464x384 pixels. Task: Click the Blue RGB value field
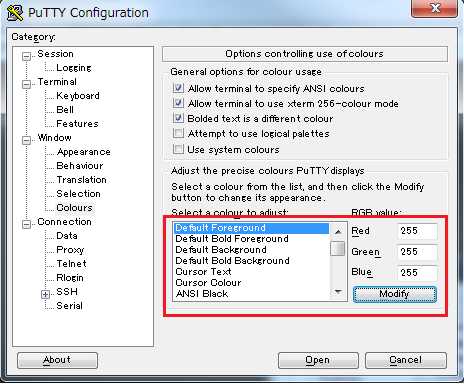click(417, 273)
